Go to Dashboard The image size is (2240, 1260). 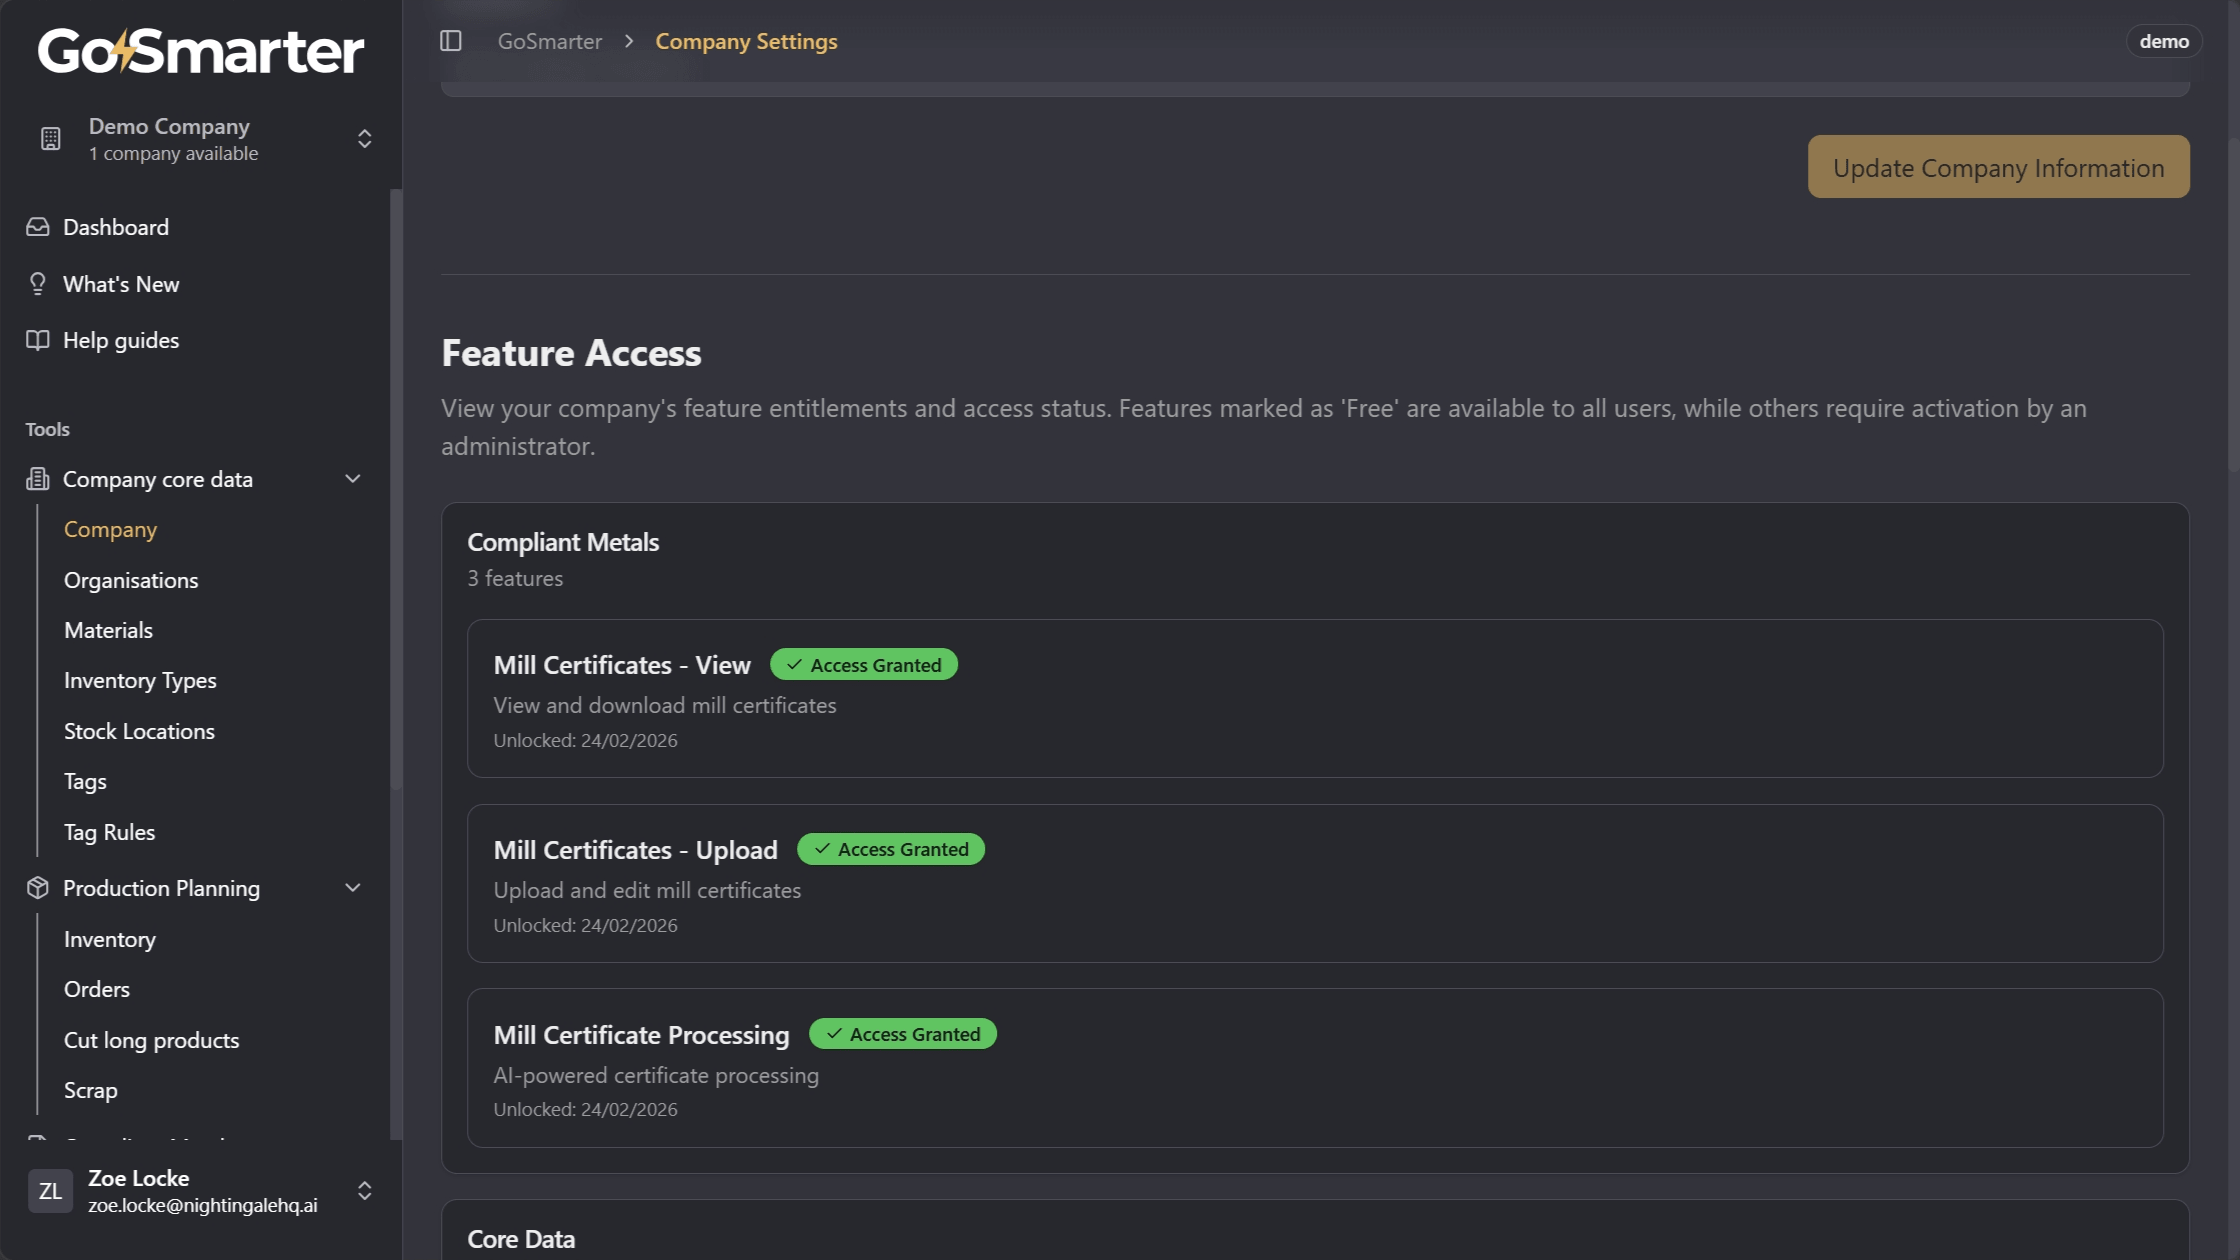(116, 227)
